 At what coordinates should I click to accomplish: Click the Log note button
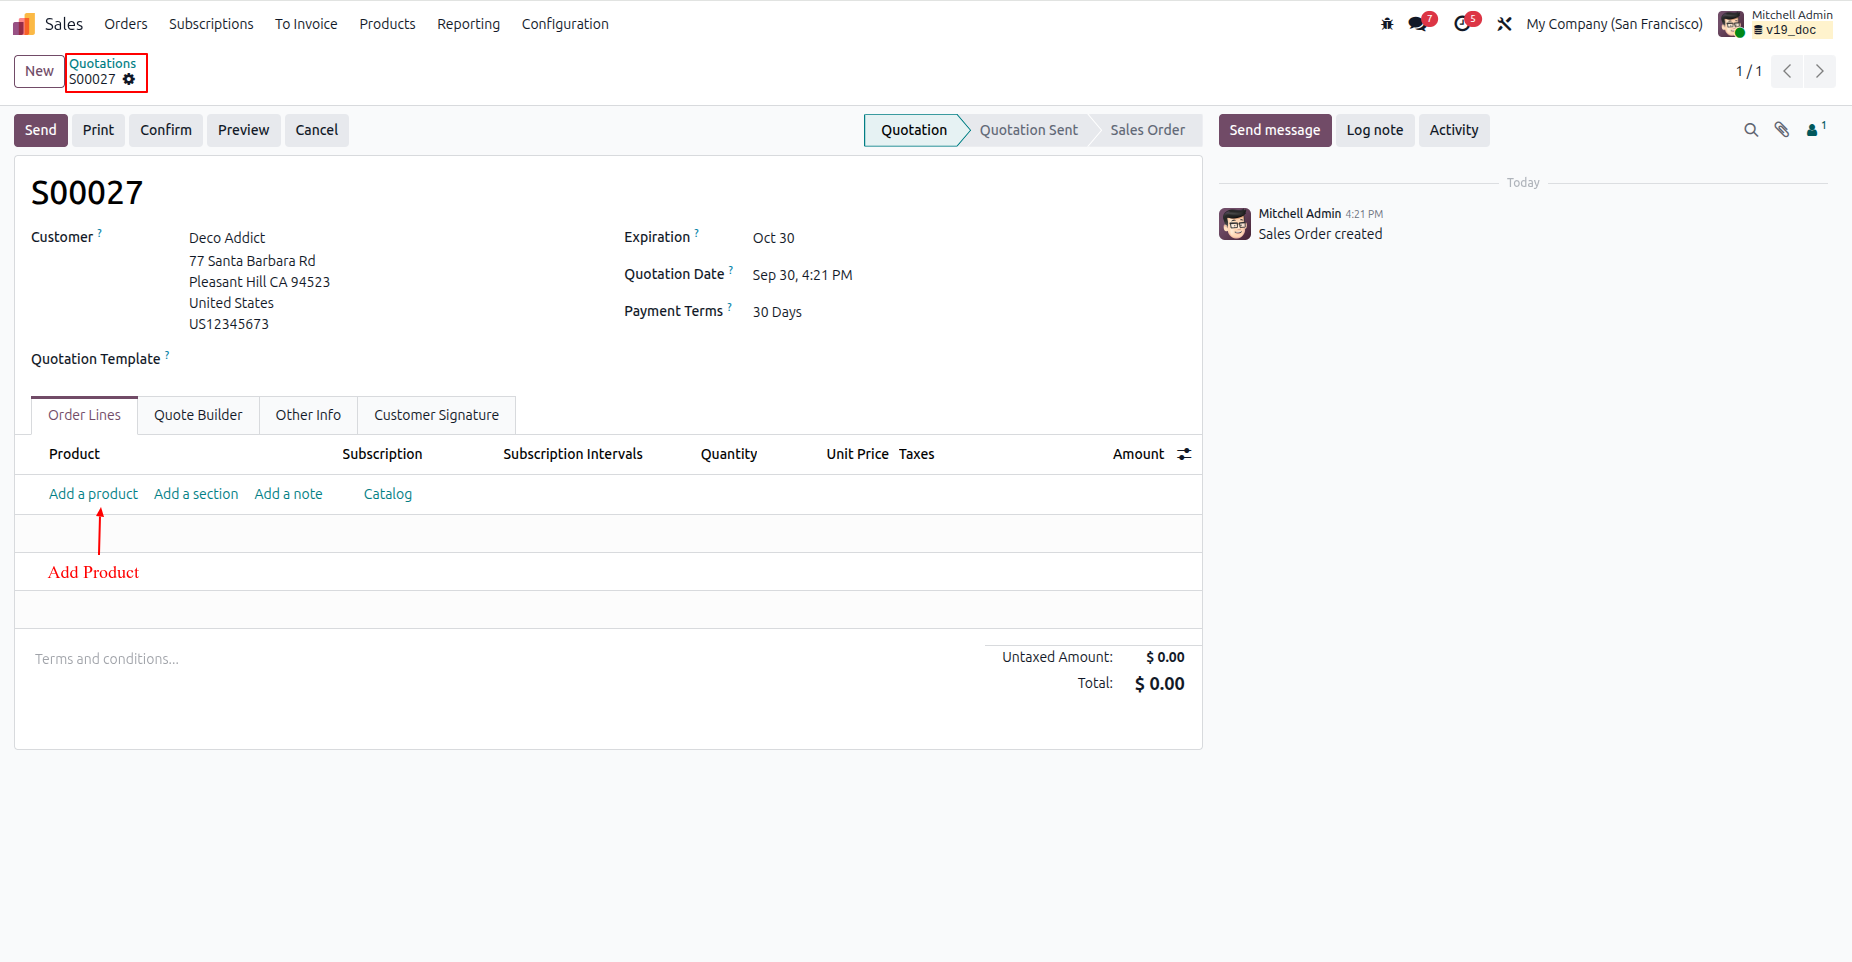(x=1375, y=130)
